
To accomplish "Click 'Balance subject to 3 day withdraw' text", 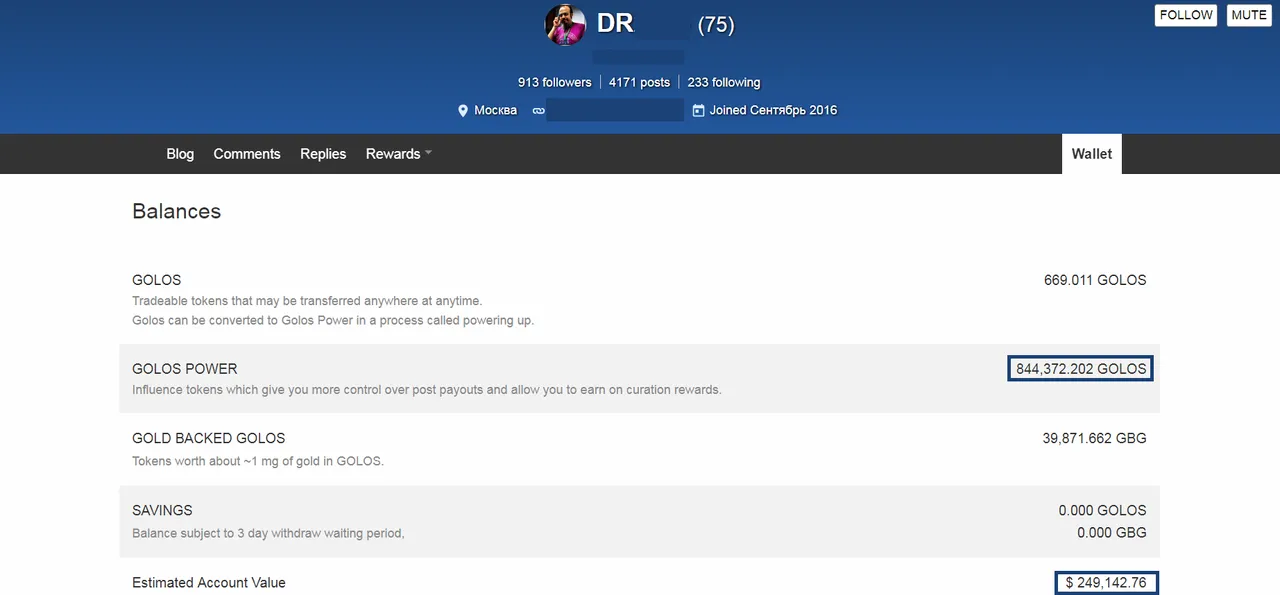I will tap(268, 533).
